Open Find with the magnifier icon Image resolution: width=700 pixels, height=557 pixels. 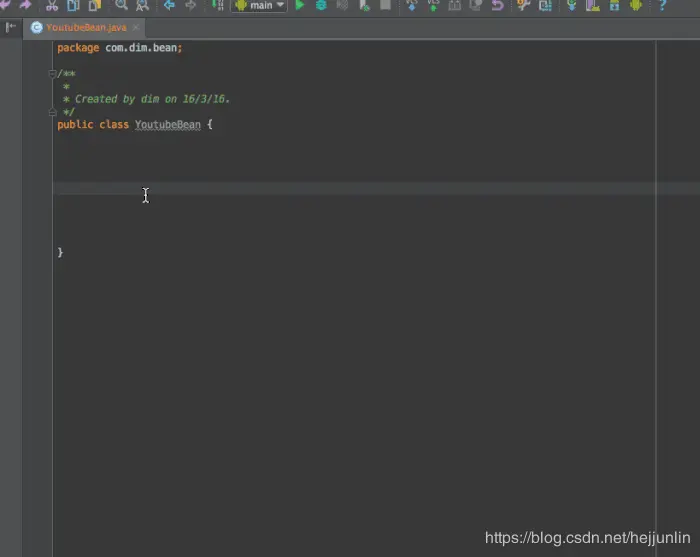point(121,5)
